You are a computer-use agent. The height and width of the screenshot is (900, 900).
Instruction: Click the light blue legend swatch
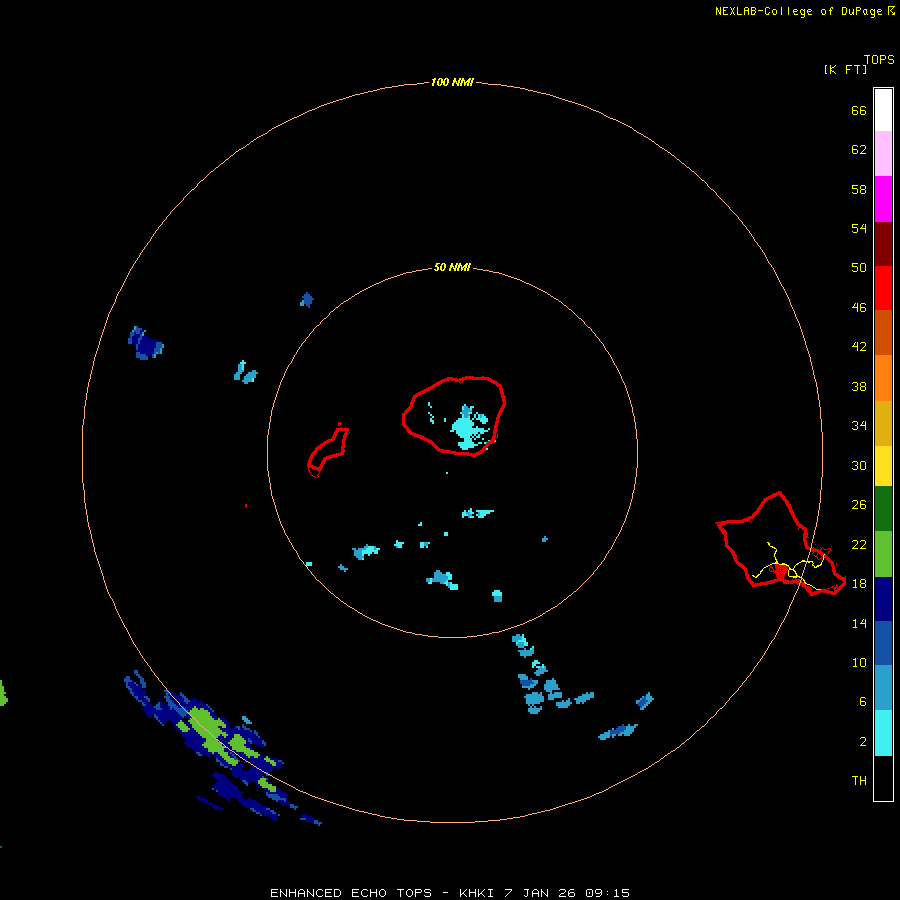883,688
